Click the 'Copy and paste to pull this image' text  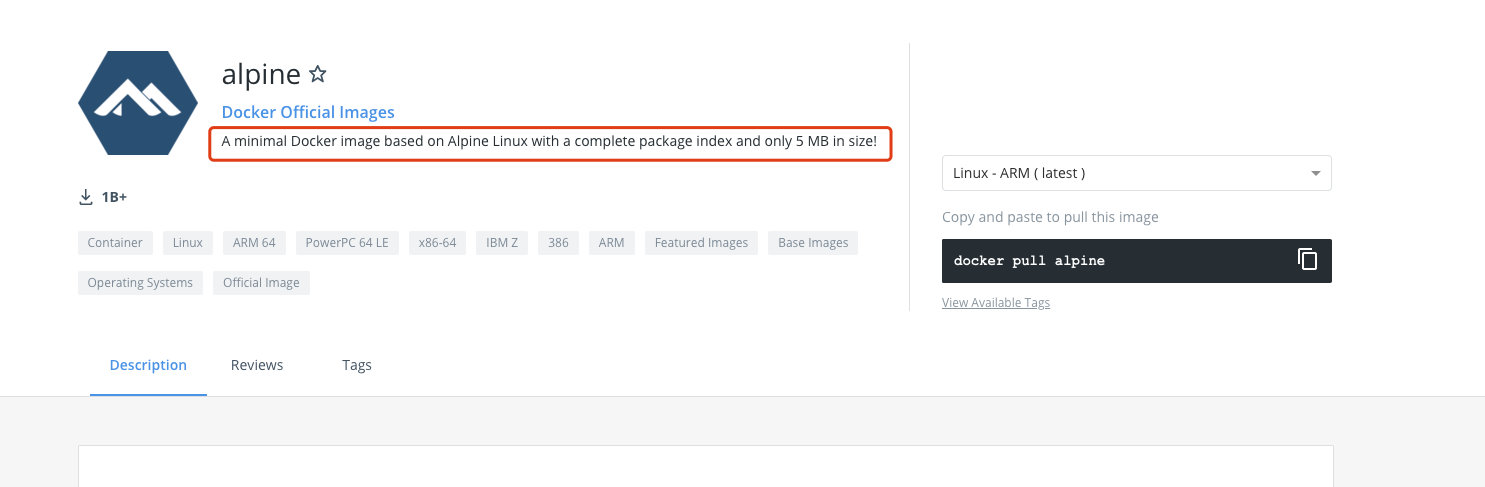(x=1050, y=217)
